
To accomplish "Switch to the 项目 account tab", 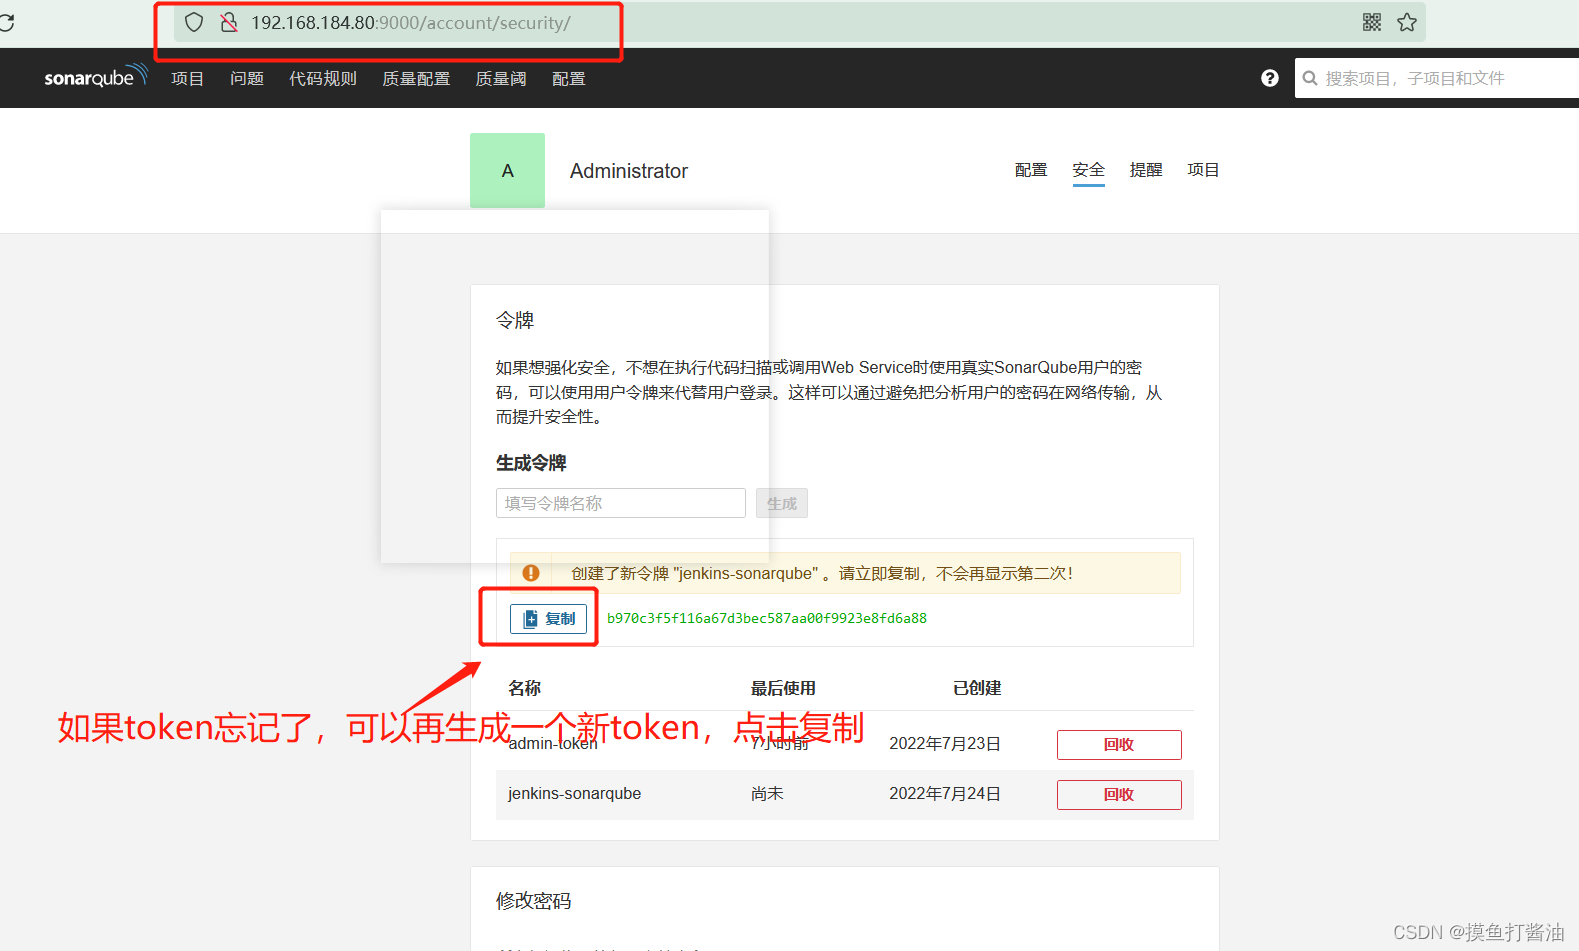I will 1203,170.
